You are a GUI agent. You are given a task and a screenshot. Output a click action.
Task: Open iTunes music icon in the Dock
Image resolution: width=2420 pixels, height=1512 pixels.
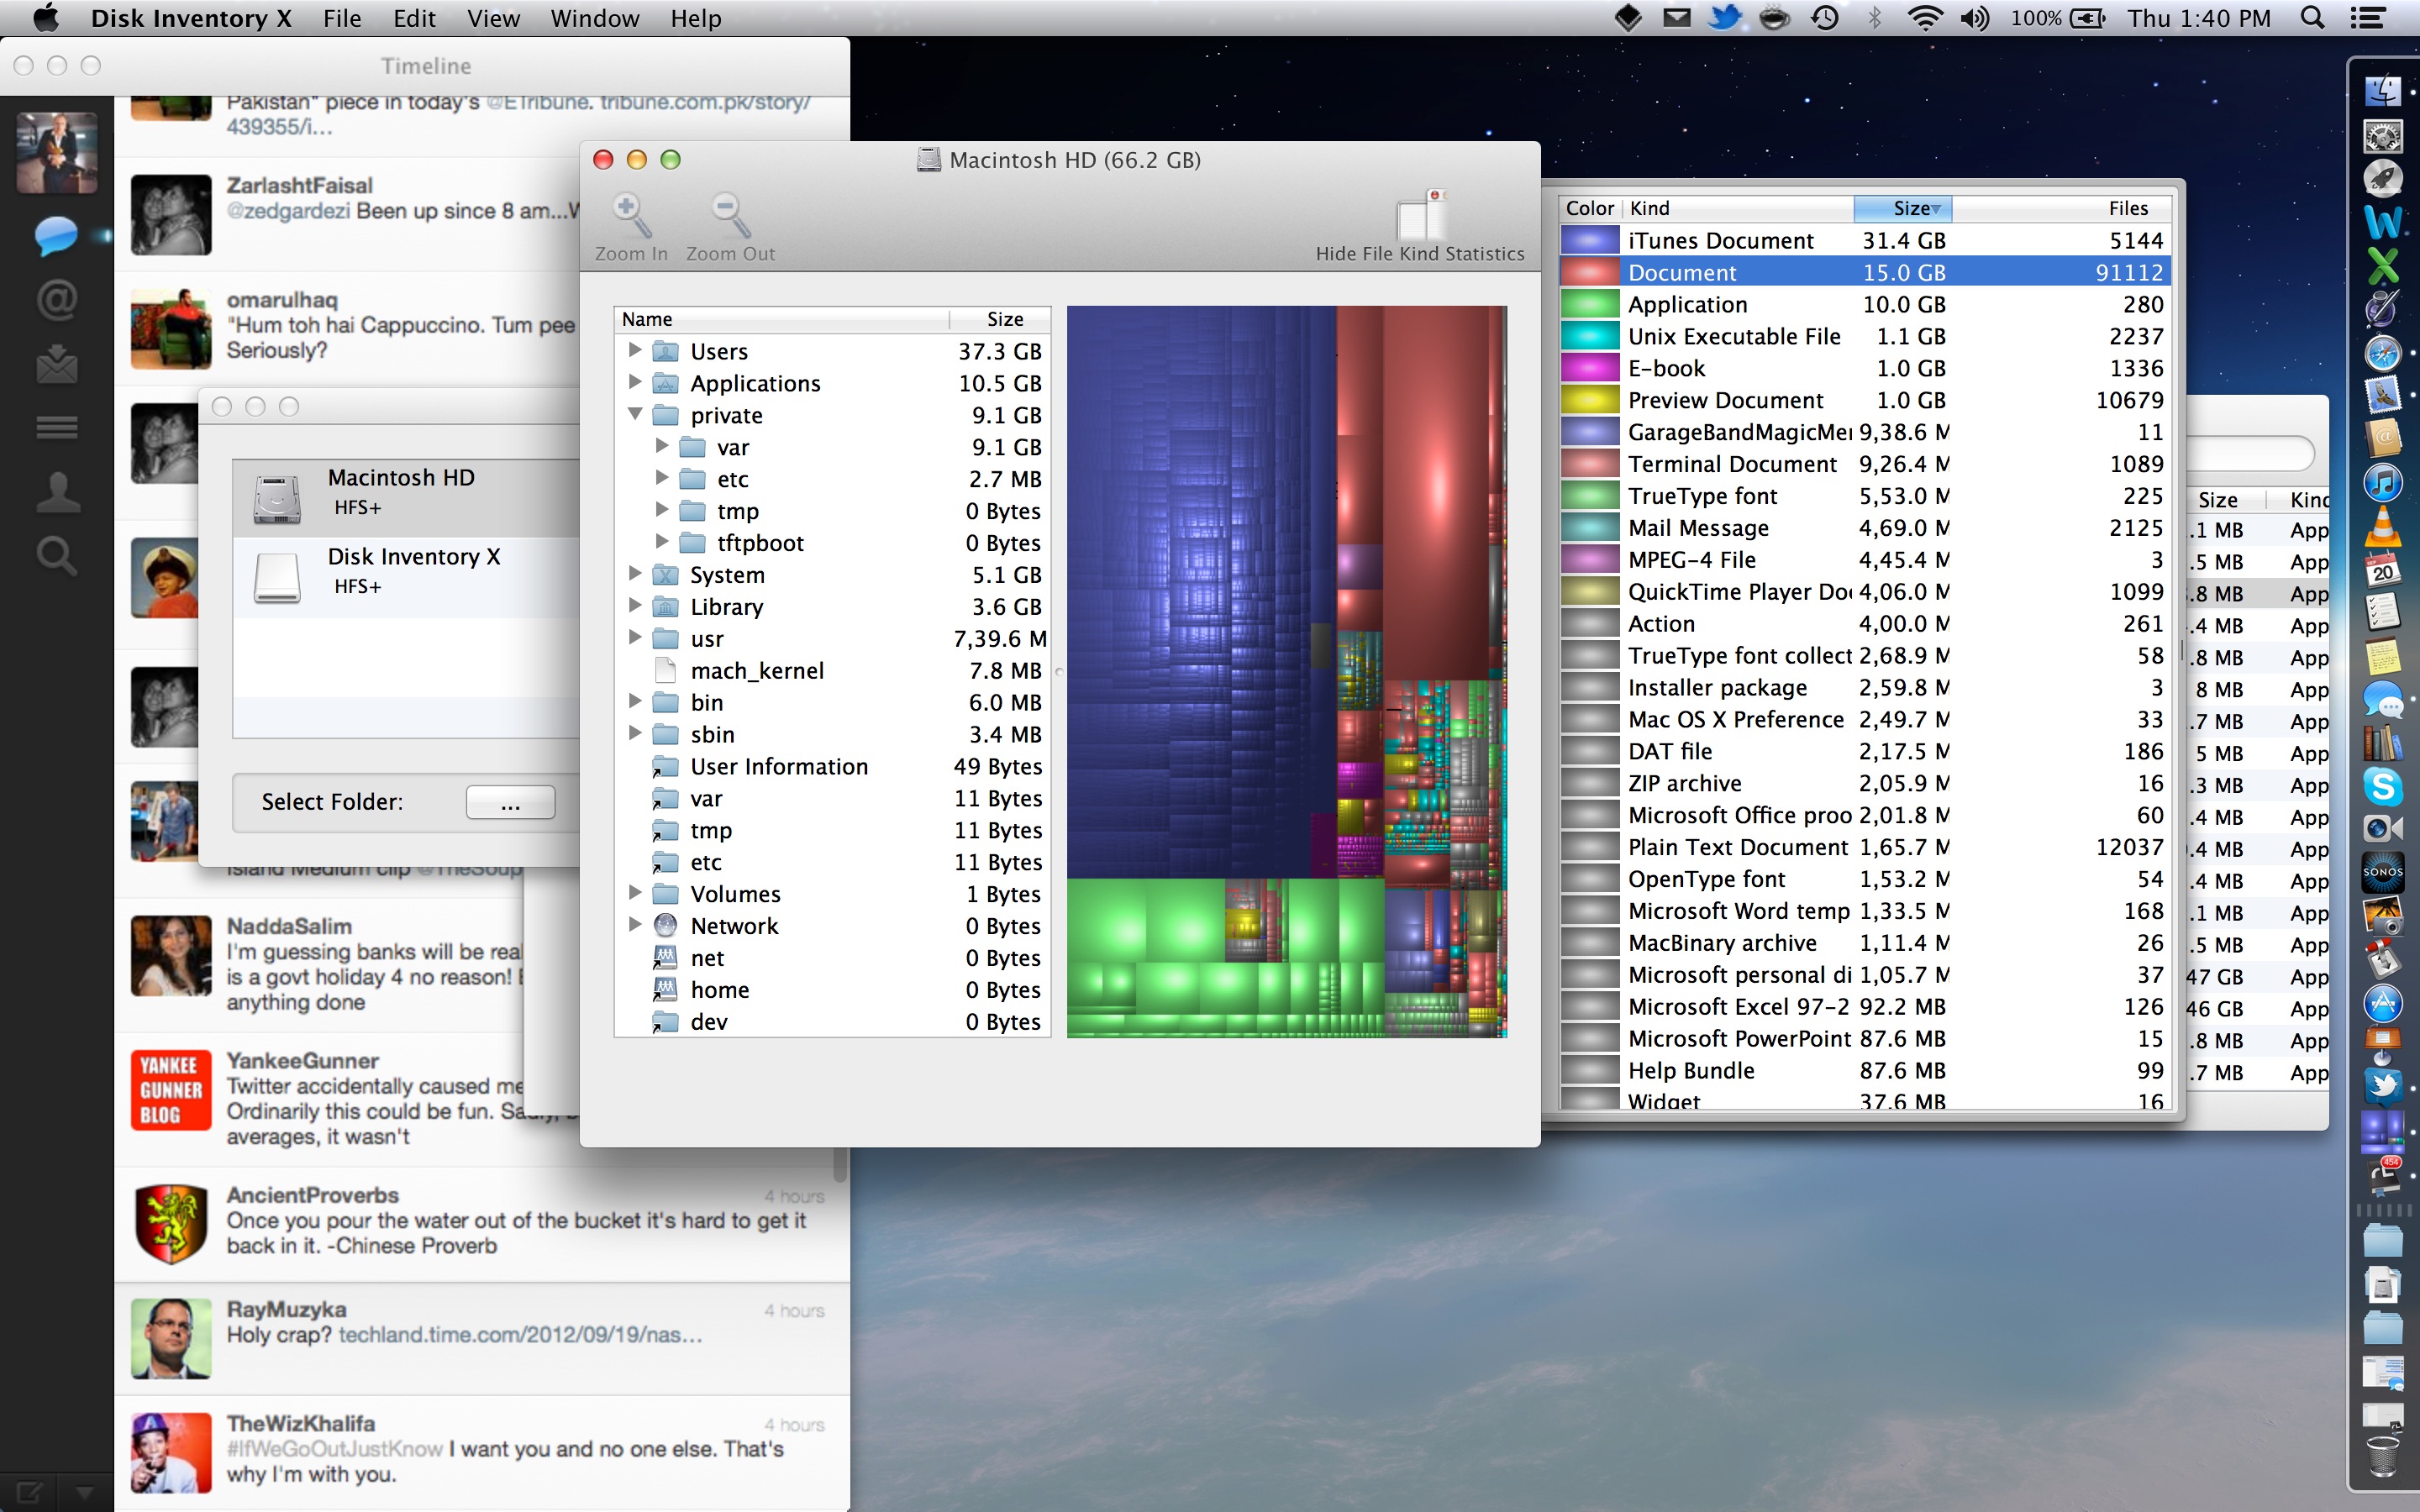2383,483
